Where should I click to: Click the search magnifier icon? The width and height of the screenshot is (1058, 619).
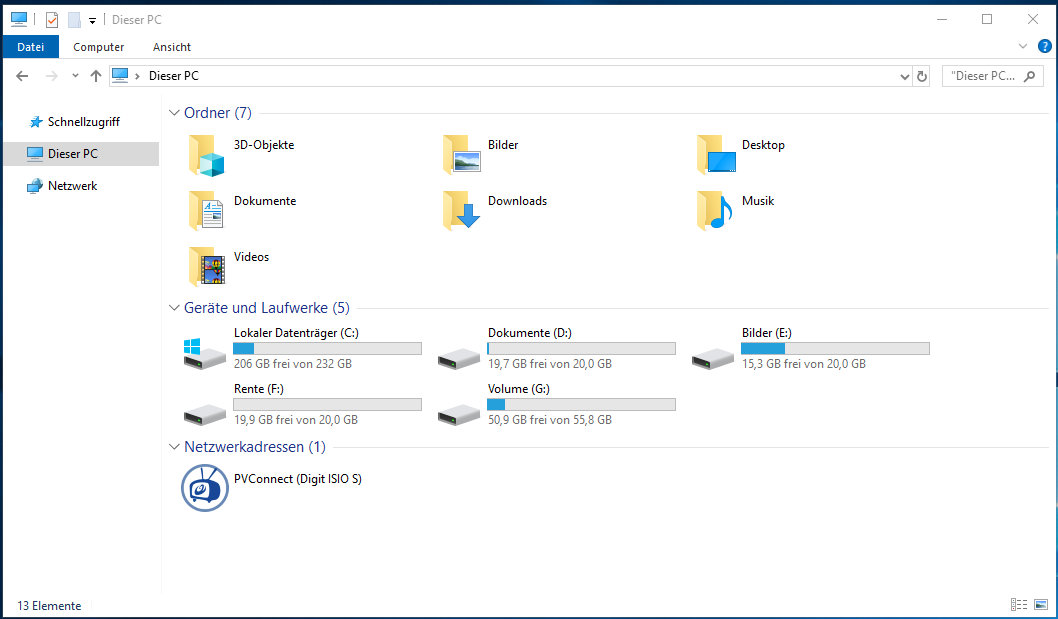click(1029, 76)
